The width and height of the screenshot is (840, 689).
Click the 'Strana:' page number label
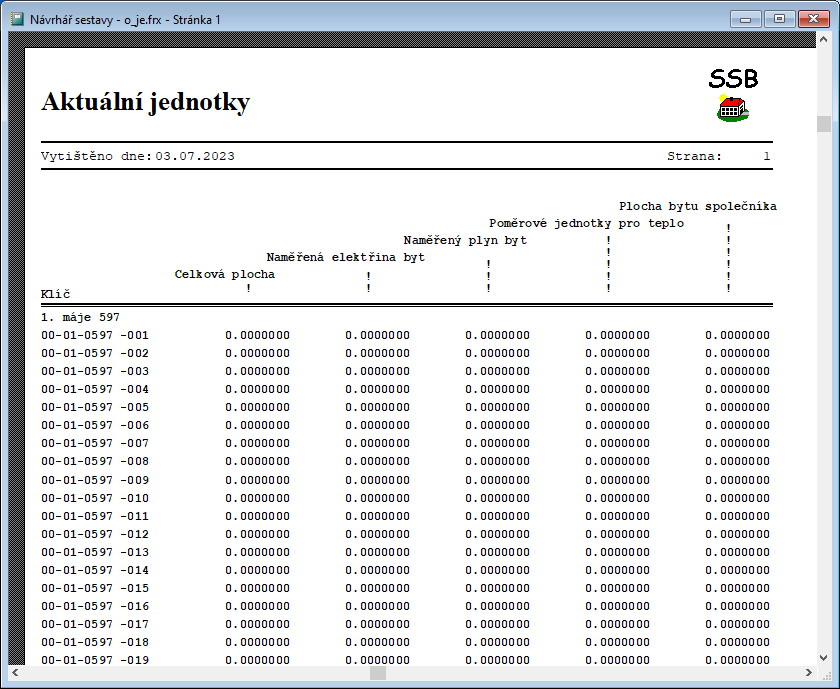[x=694, y=156]
